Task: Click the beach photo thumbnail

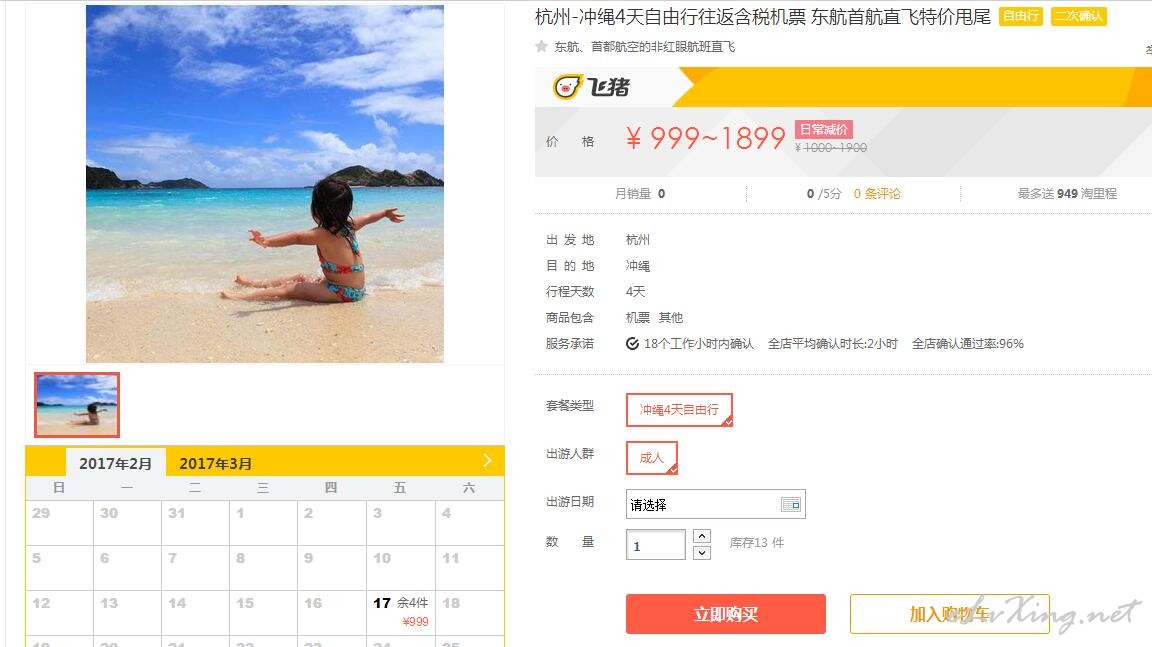Action: pyautogui.click(x=76, y=405)
